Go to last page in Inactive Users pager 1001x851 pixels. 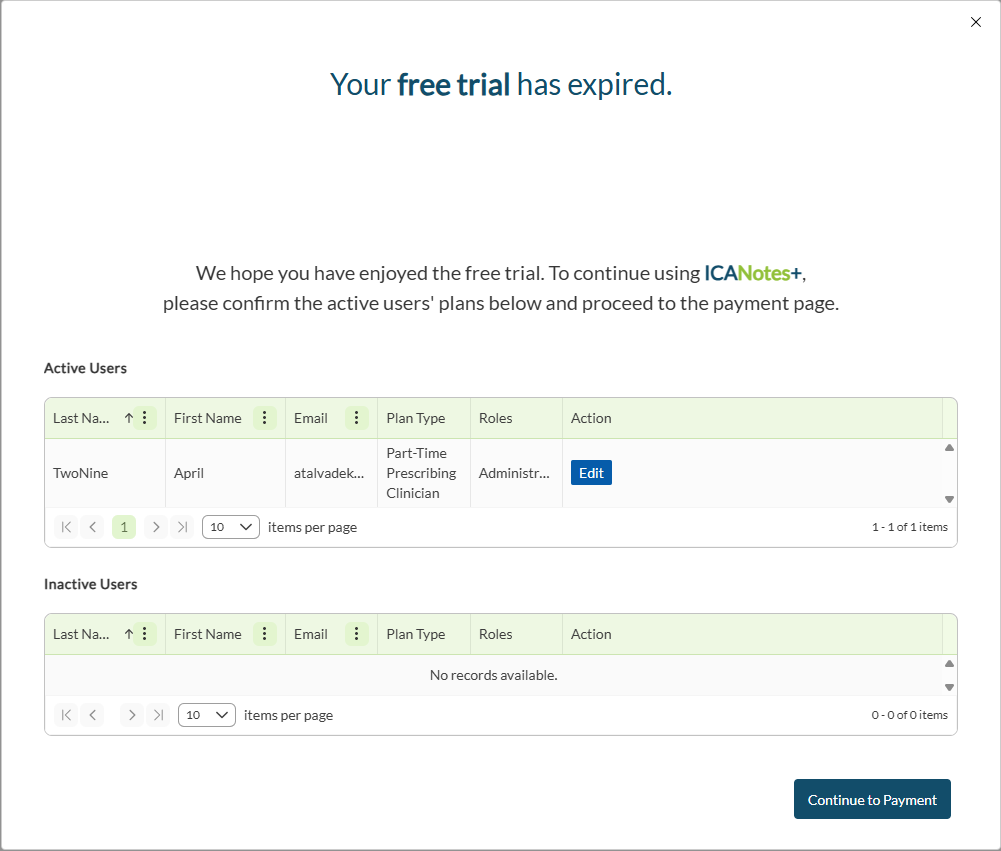click(x=158, y=715)
